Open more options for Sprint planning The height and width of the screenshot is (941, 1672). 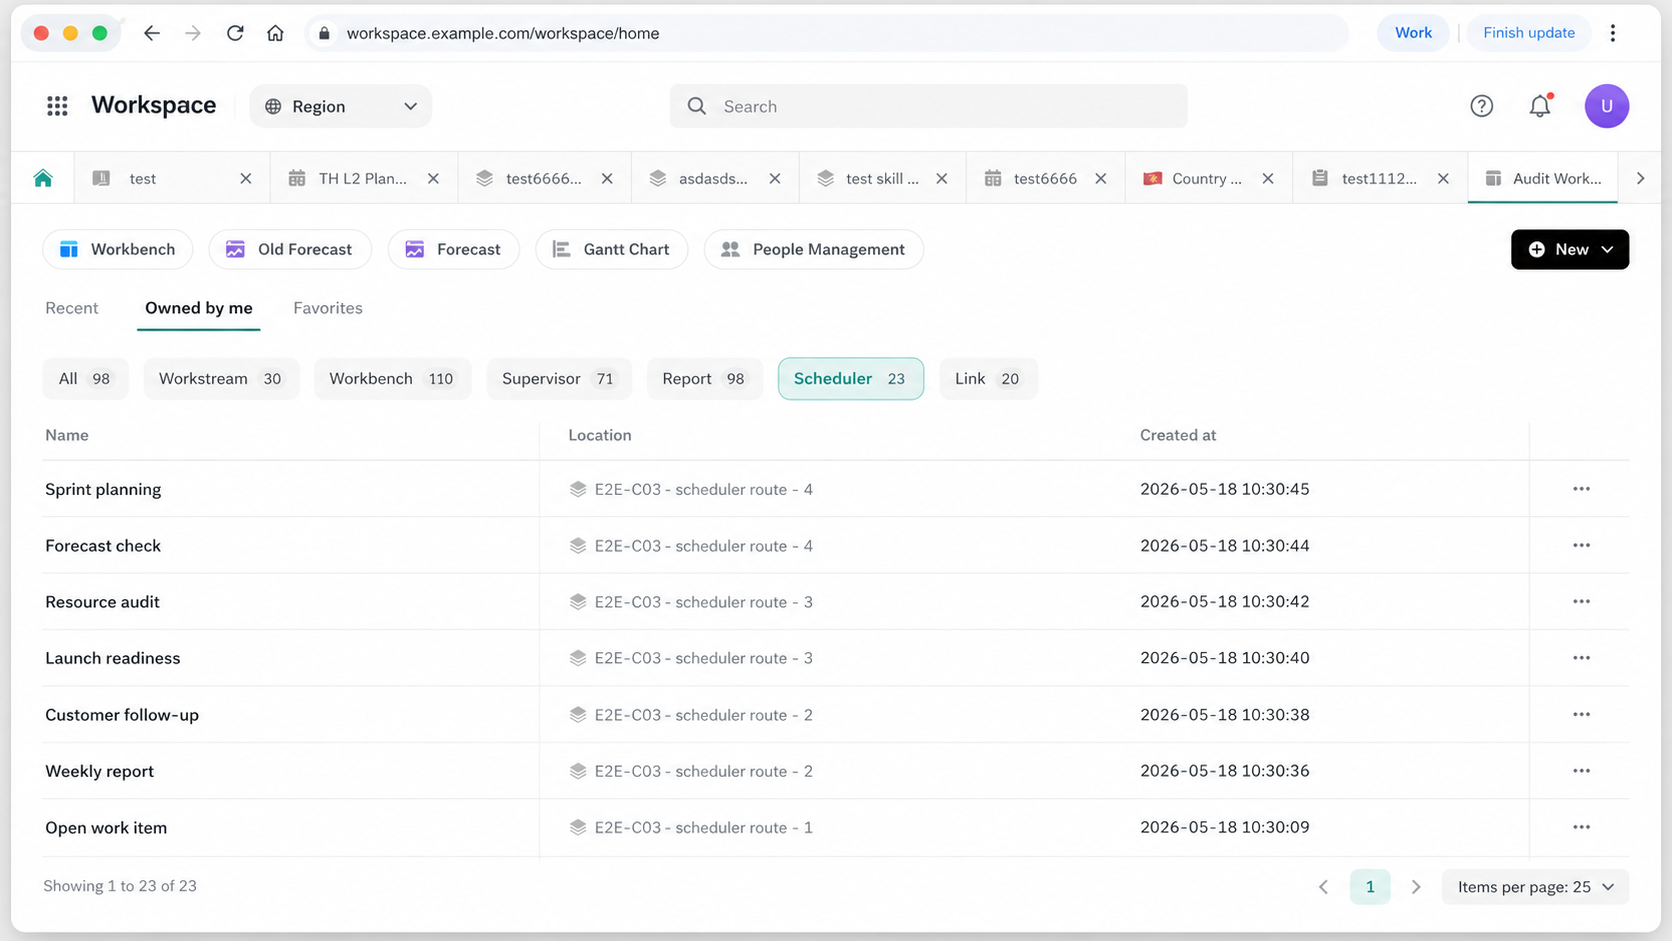1581,489
